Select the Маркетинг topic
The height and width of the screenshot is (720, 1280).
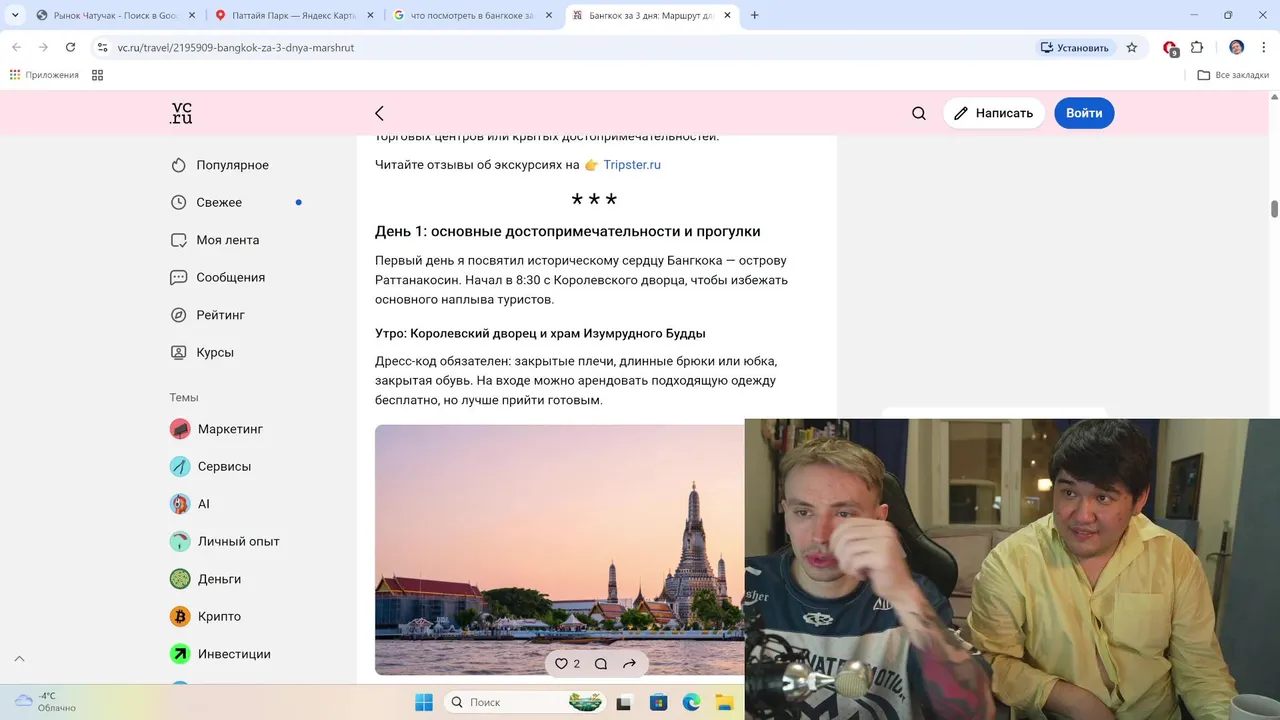(x=217, y=429)
